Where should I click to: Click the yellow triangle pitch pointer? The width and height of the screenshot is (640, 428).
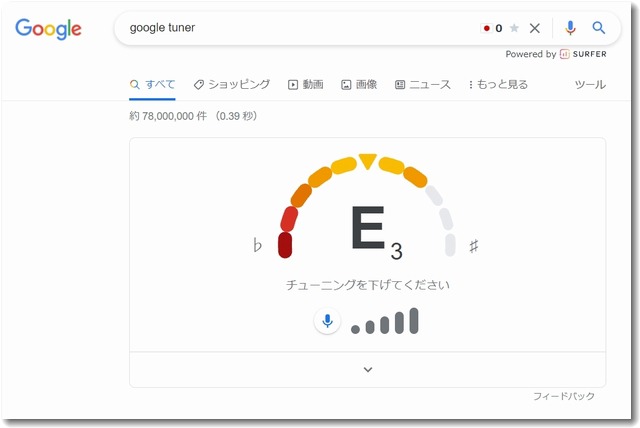[367, 161]
